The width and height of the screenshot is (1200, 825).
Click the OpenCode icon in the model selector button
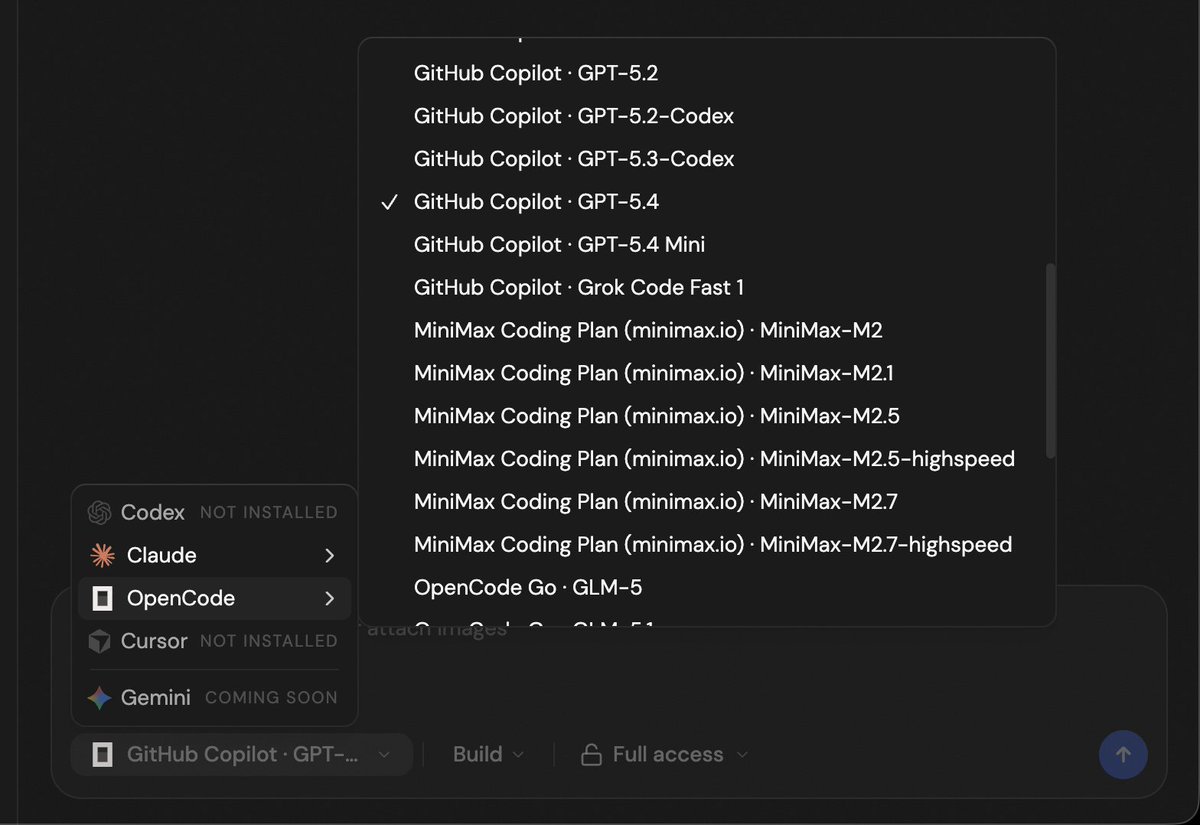click(x=101, y=754)
